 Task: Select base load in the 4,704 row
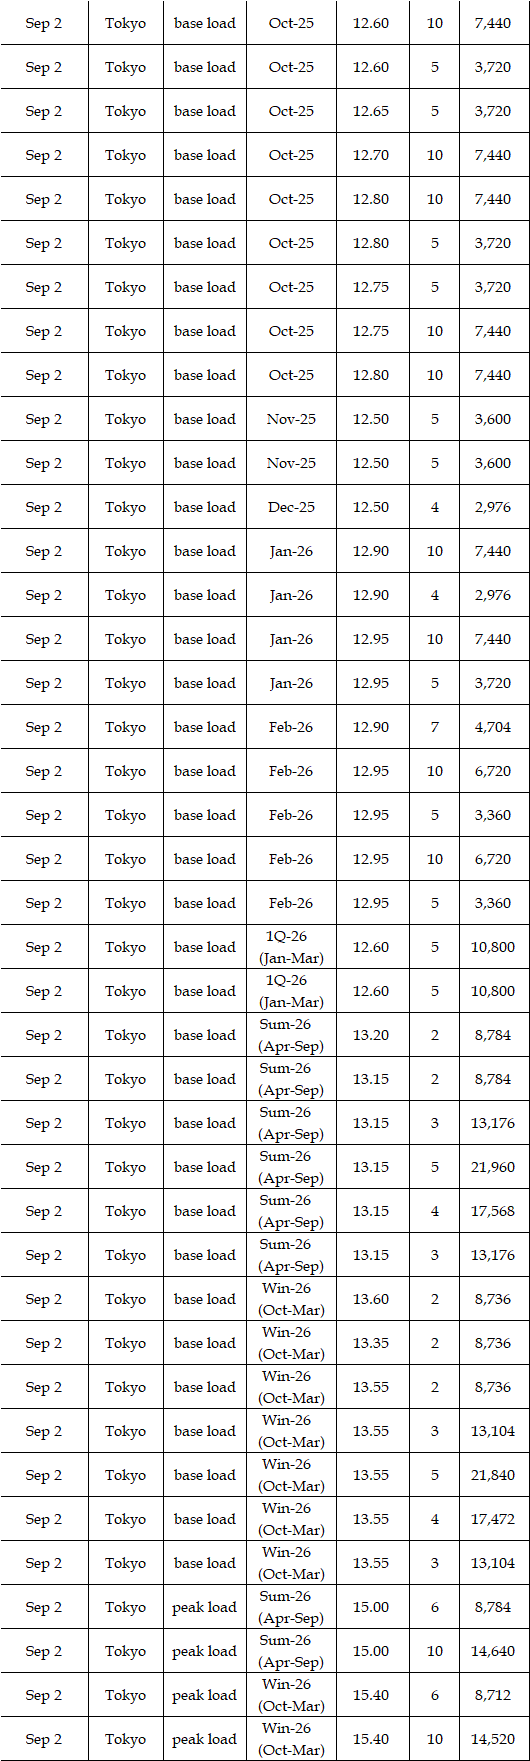click(x=205, y=727)
